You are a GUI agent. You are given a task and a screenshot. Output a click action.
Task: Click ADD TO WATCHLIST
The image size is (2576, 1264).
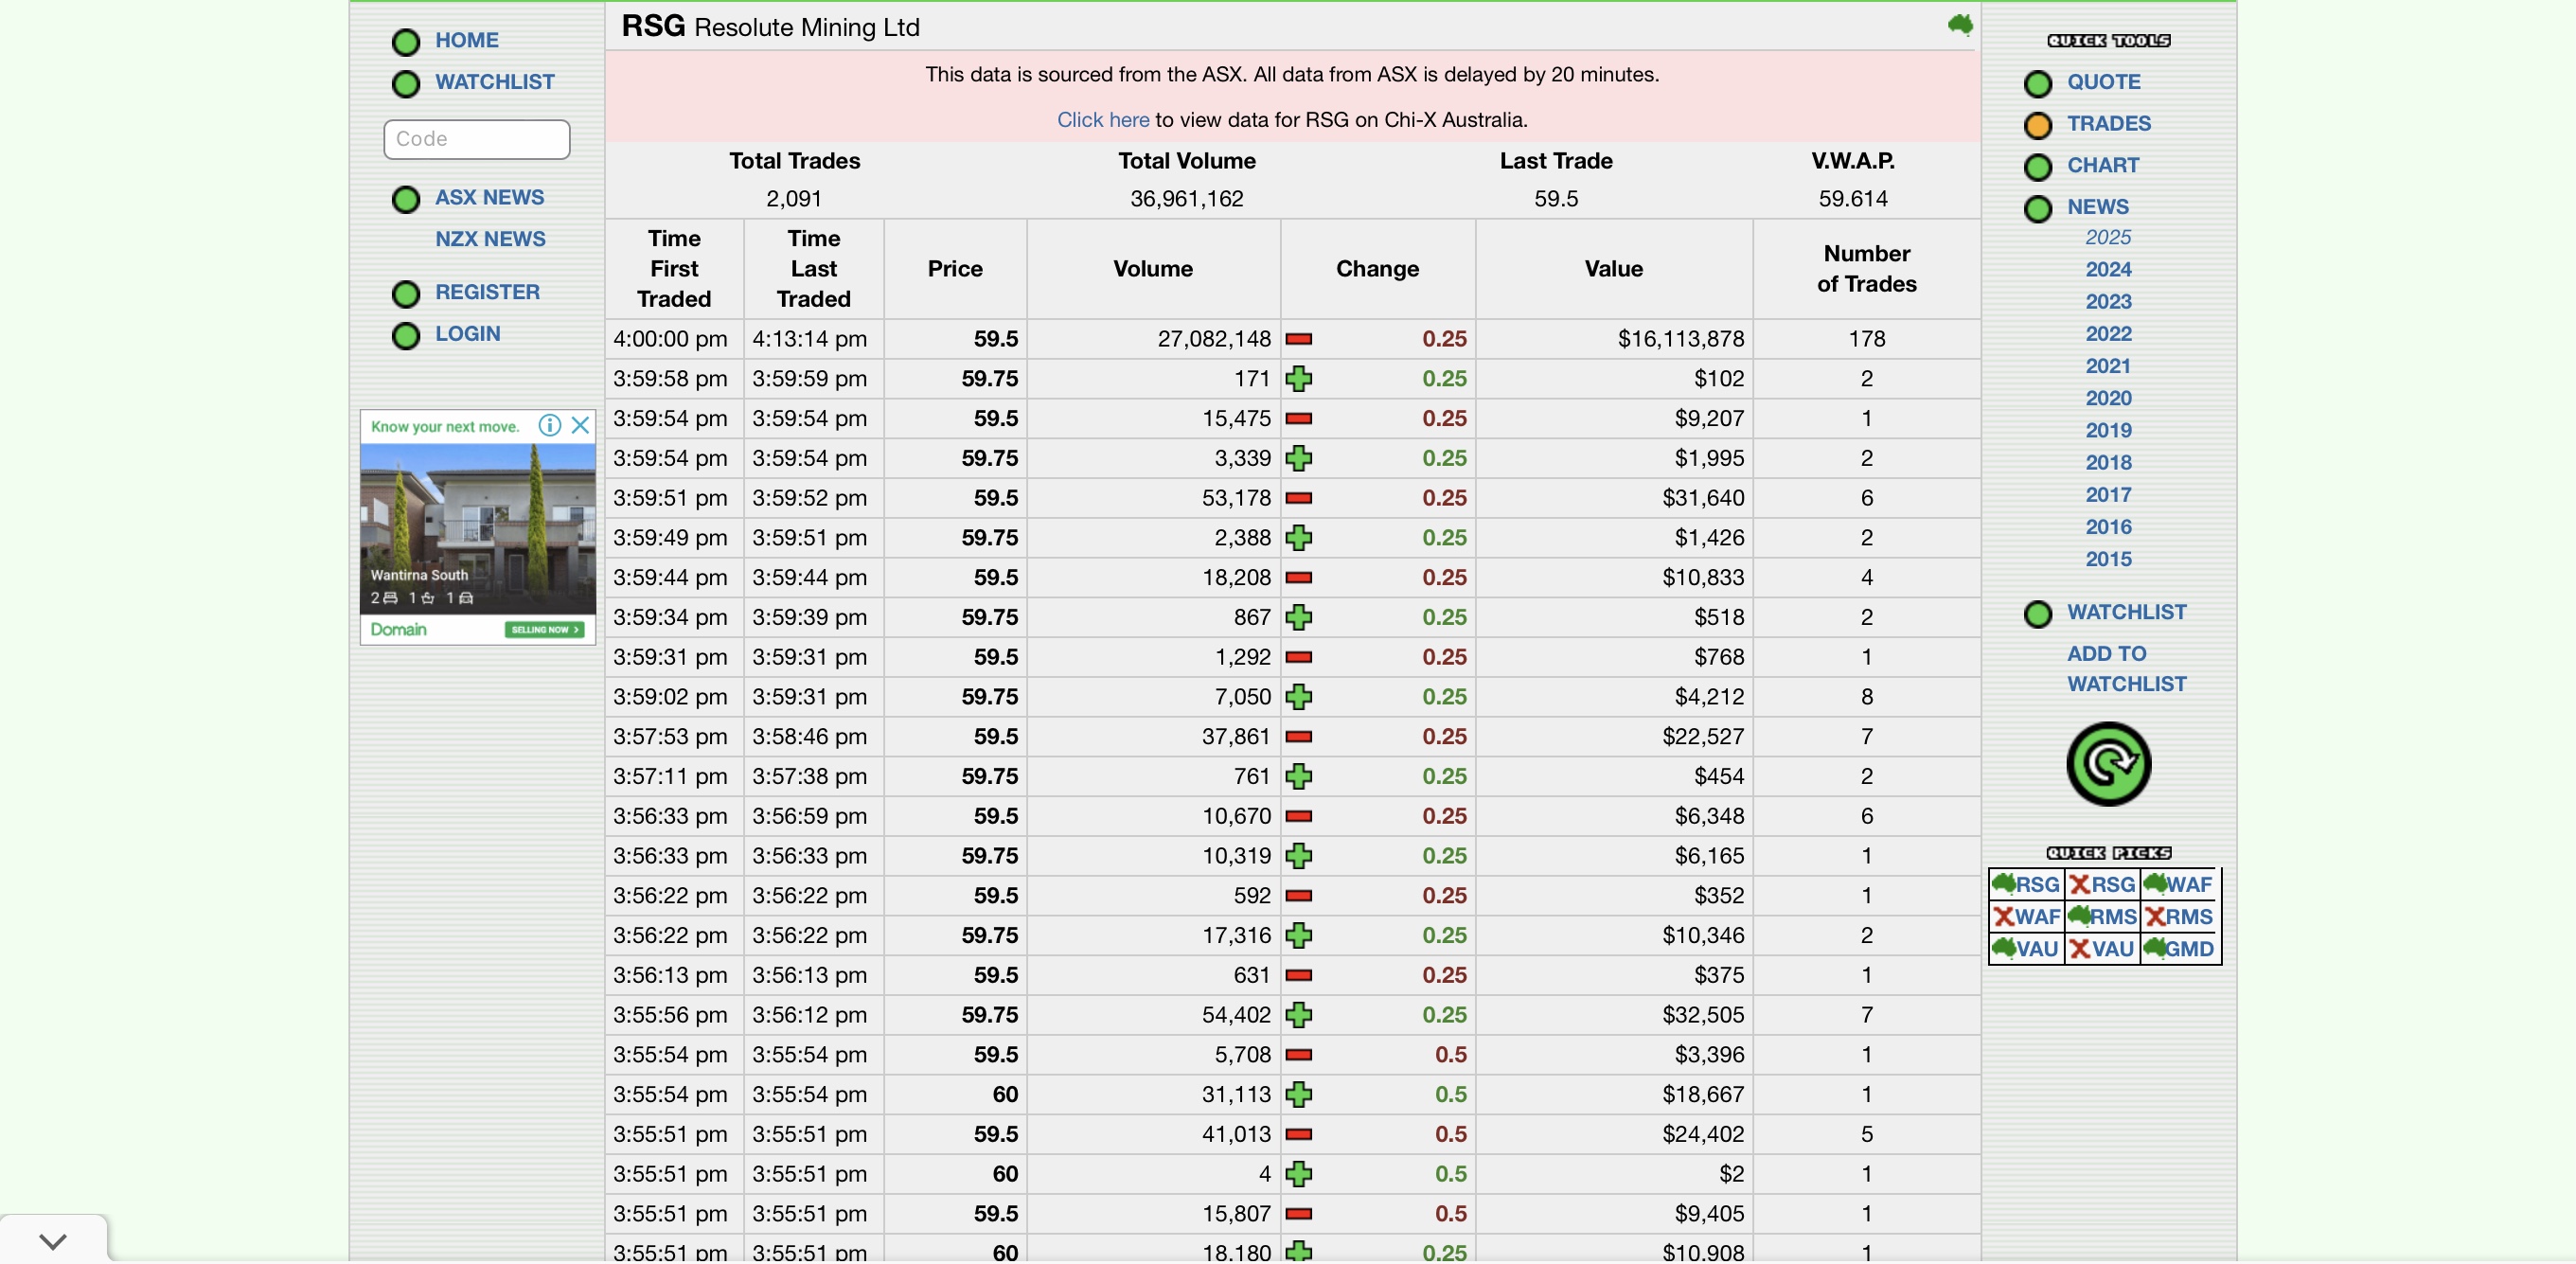click(x=2127, y=669)
